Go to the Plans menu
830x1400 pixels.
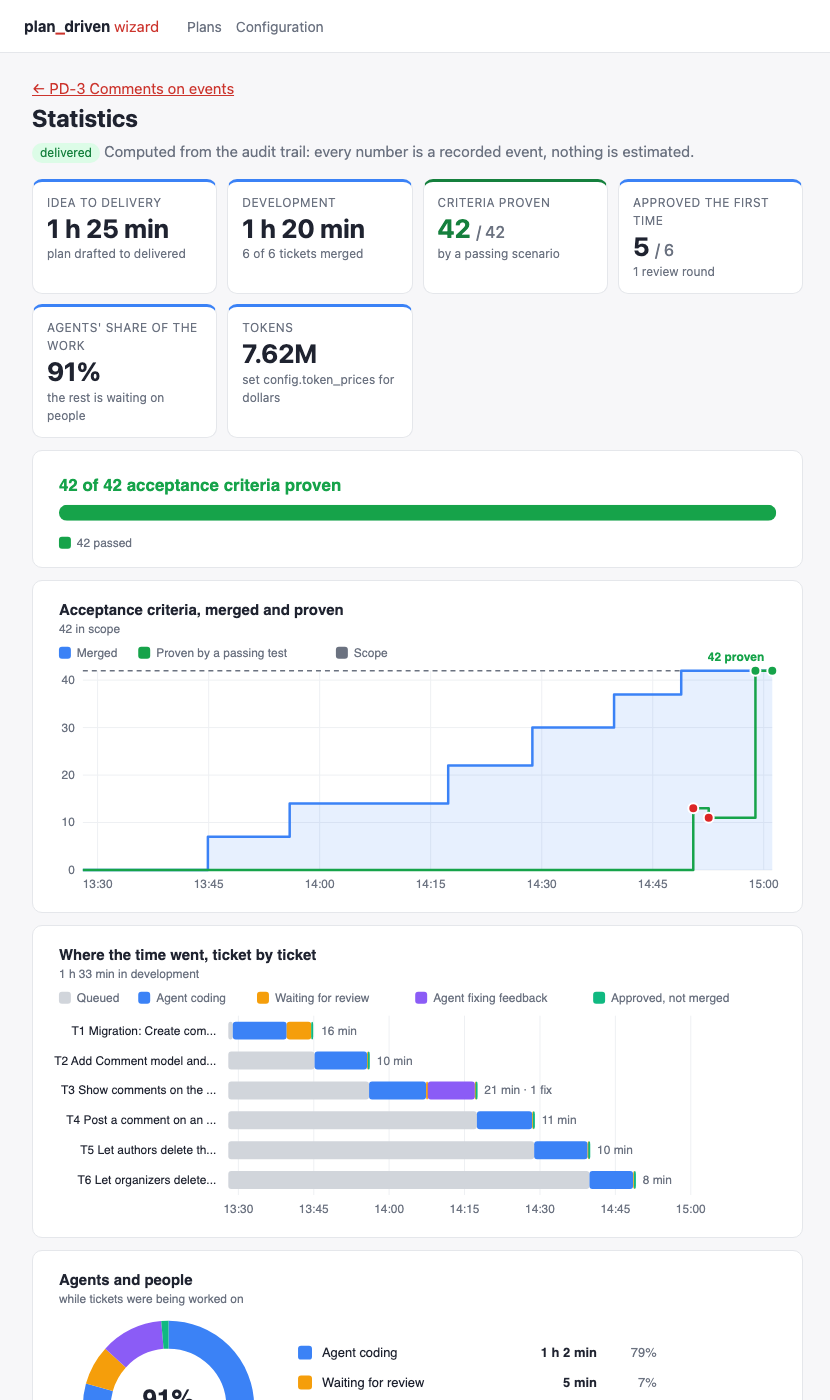pyautogui.click(x=204, y=27)
